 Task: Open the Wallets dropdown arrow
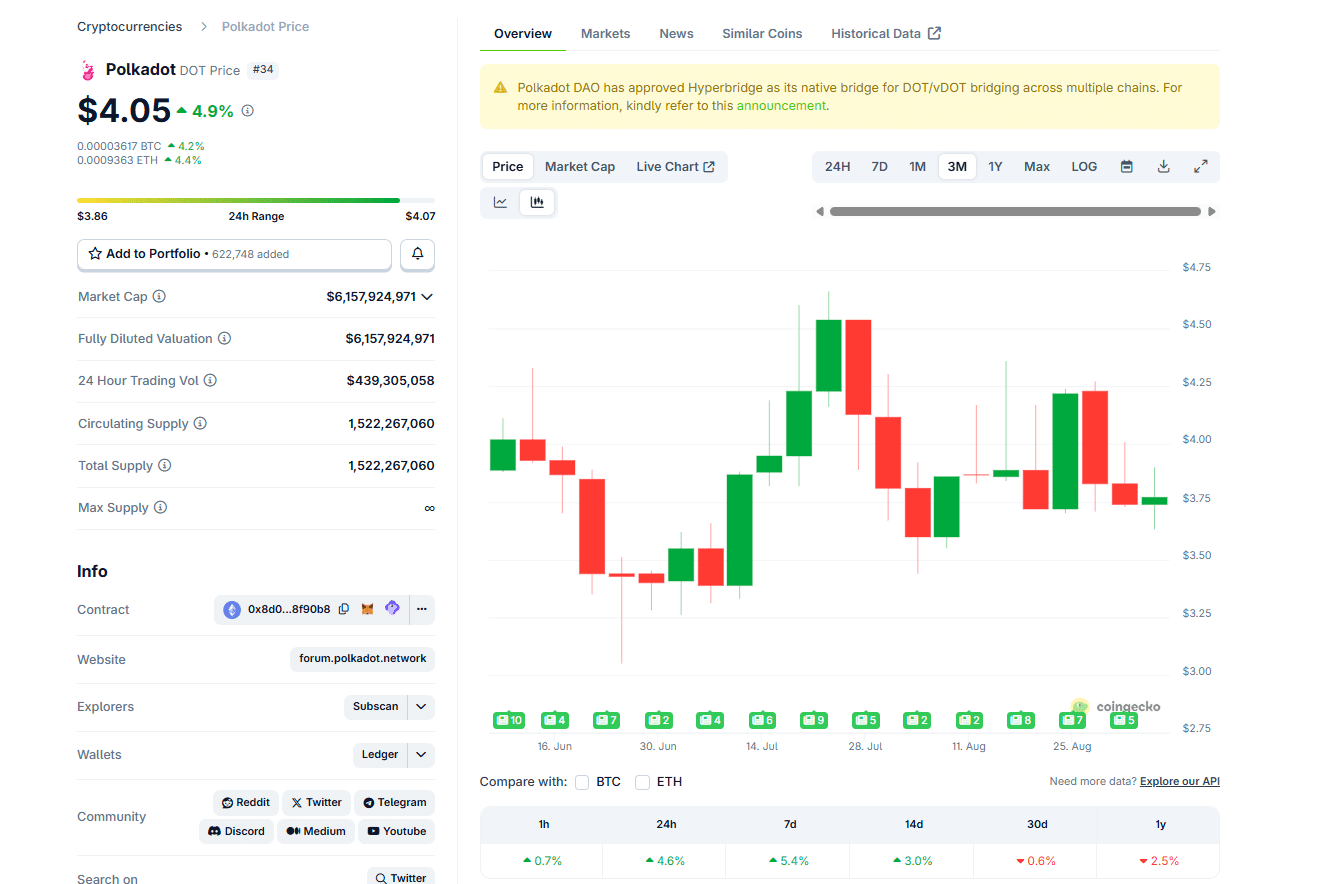(x=421, y=755)
